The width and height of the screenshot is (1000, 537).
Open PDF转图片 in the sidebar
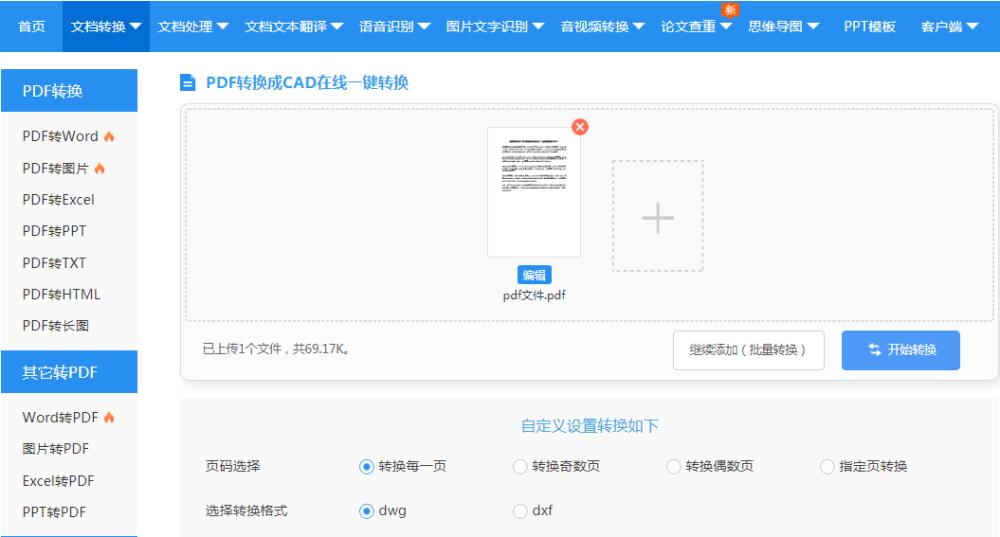pos(55,168)
